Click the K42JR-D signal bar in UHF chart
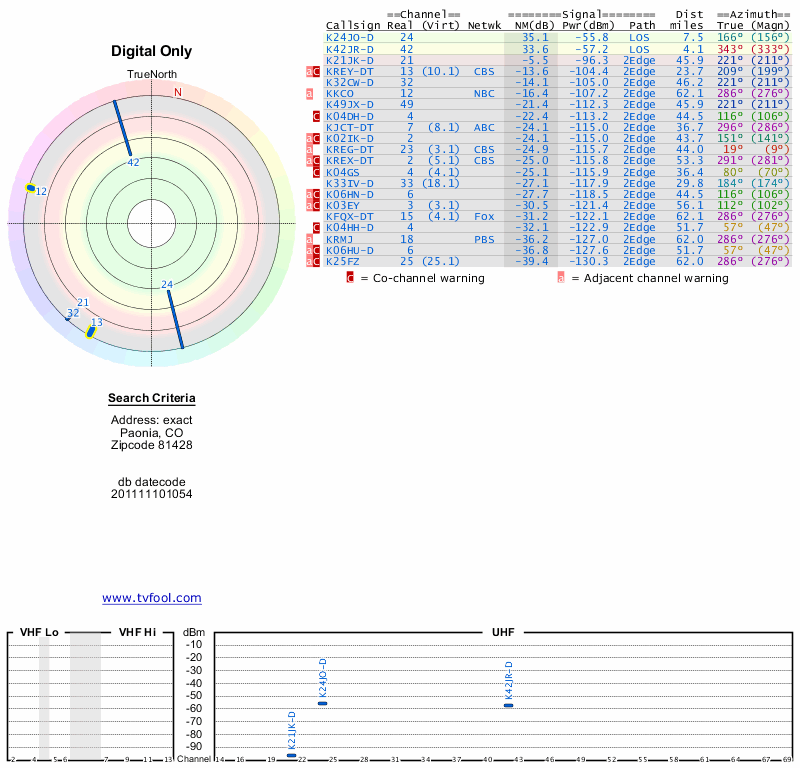The height and width of the screenshot is (768, 800). pos(509,705)
